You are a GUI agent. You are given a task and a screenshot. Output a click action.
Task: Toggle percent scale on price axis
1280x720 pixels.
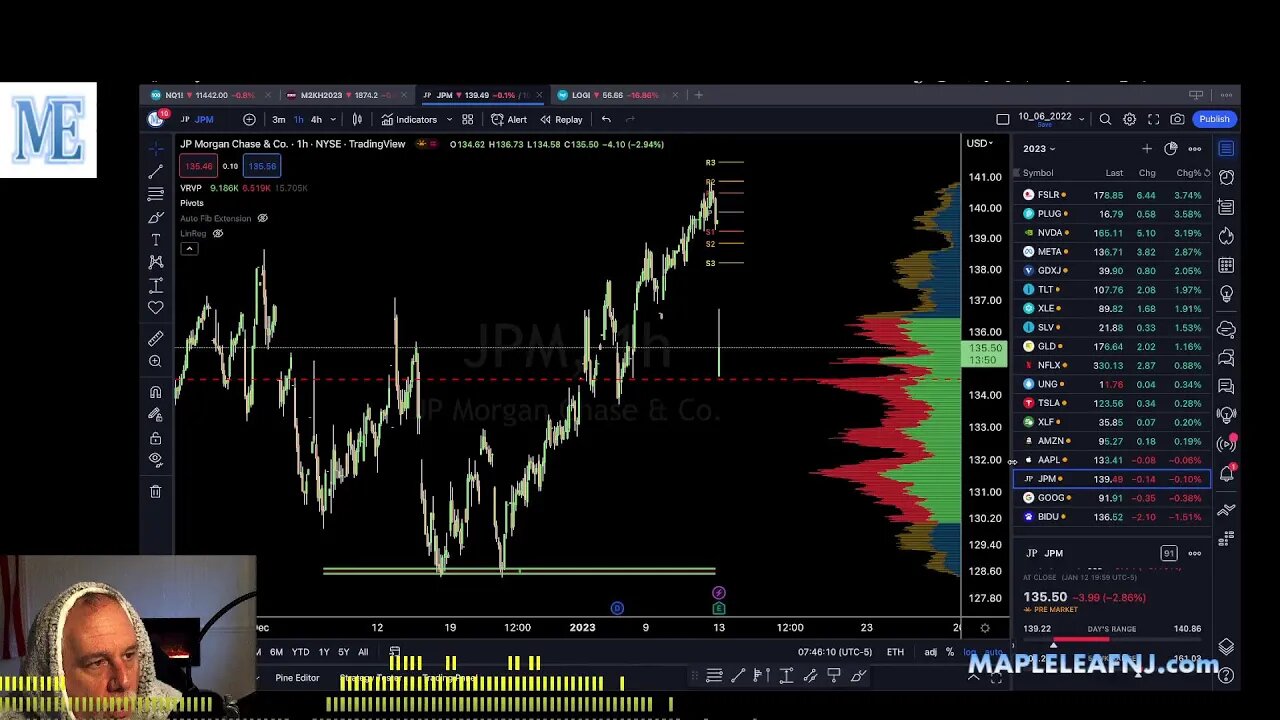(x=950, y=652)
